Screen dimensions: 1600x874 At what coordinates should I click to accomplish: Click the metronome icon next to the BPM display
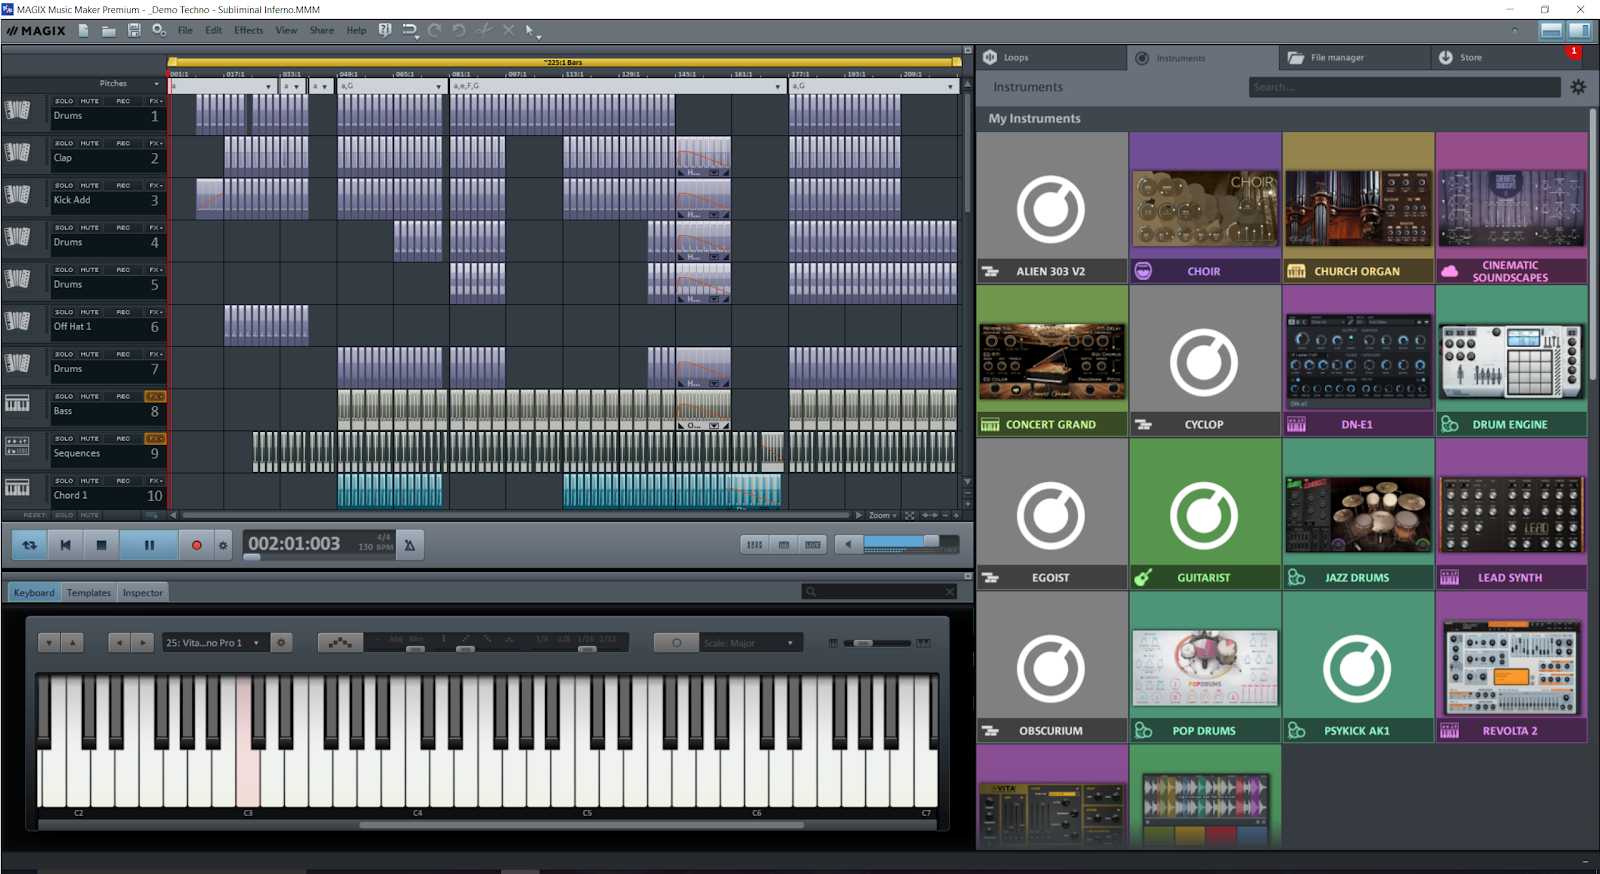409,545
